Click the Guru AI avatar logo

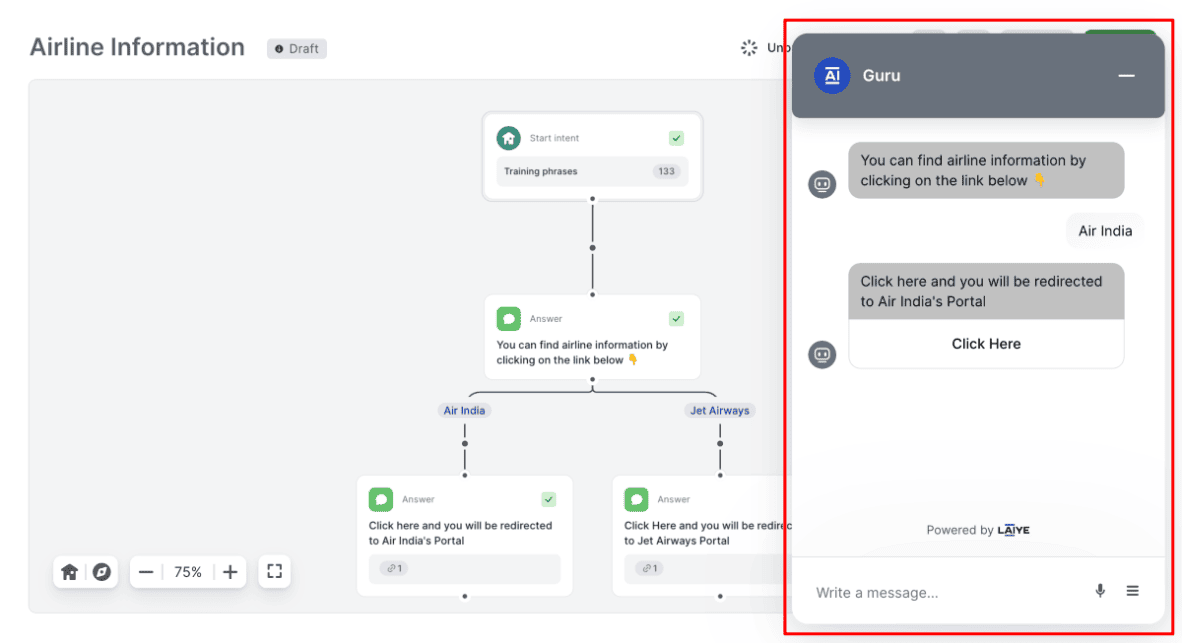point(832,76)
